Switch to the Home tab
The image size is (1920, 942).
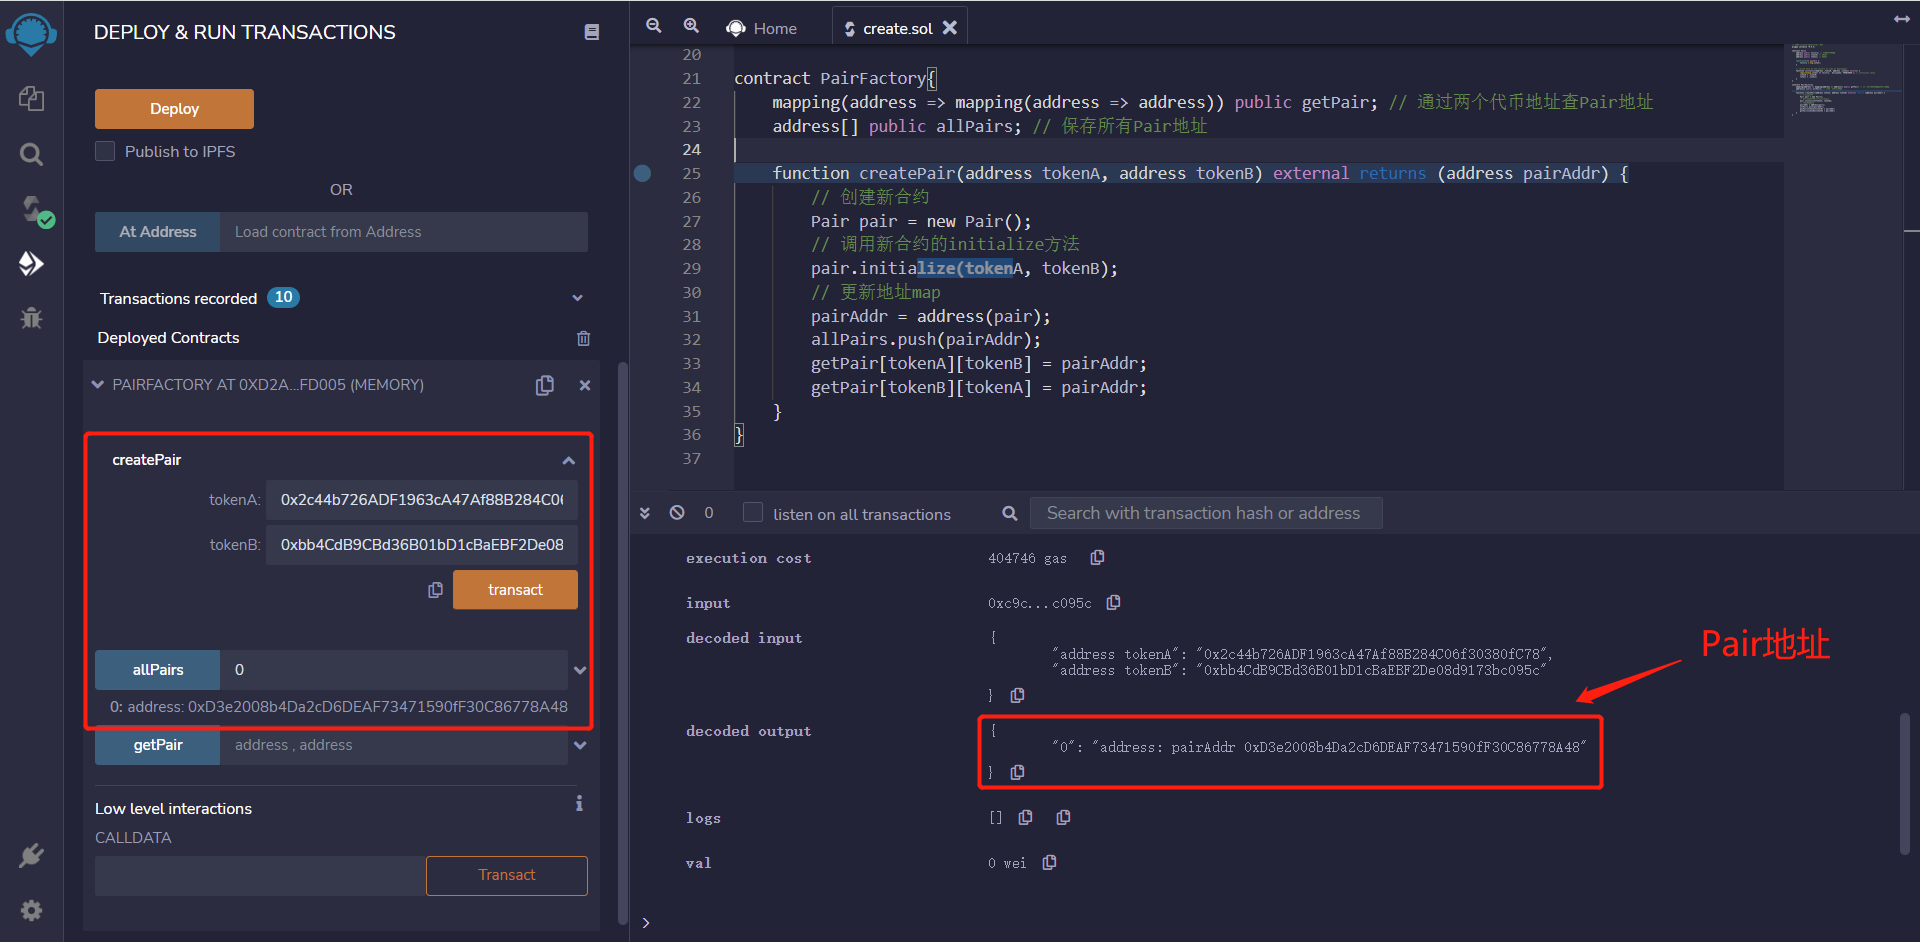coord(762,28)
